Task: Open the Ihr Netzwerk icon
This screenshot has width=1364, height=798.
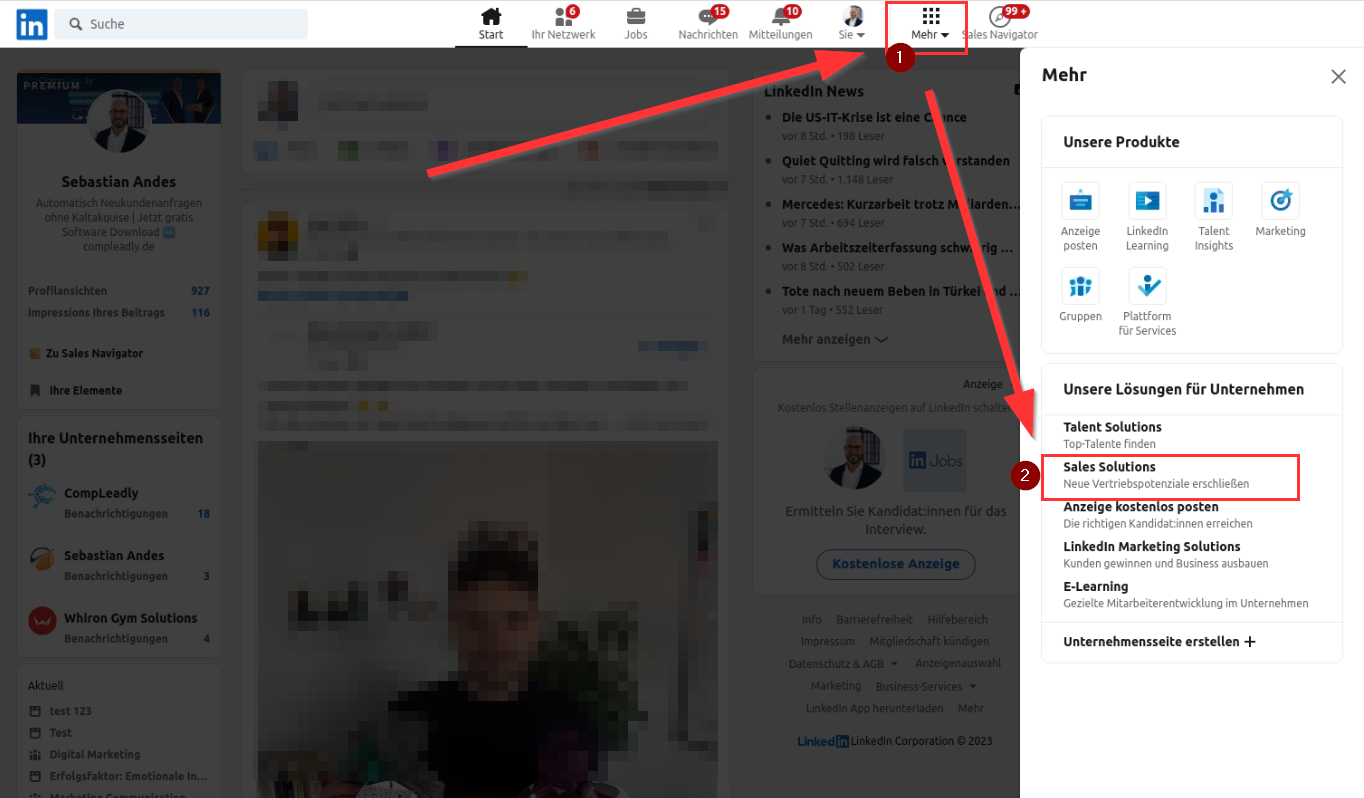Action: [x=562, y=17]
